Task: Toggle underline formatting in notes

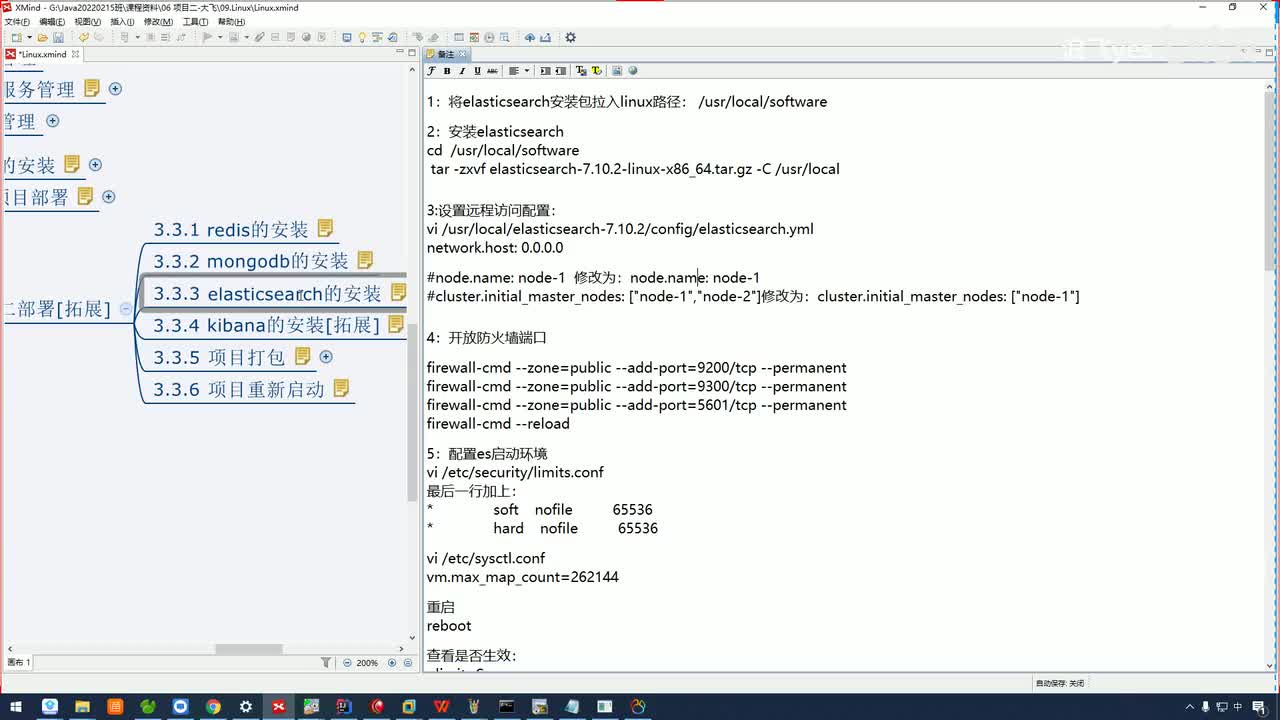Action: (477, 71)
